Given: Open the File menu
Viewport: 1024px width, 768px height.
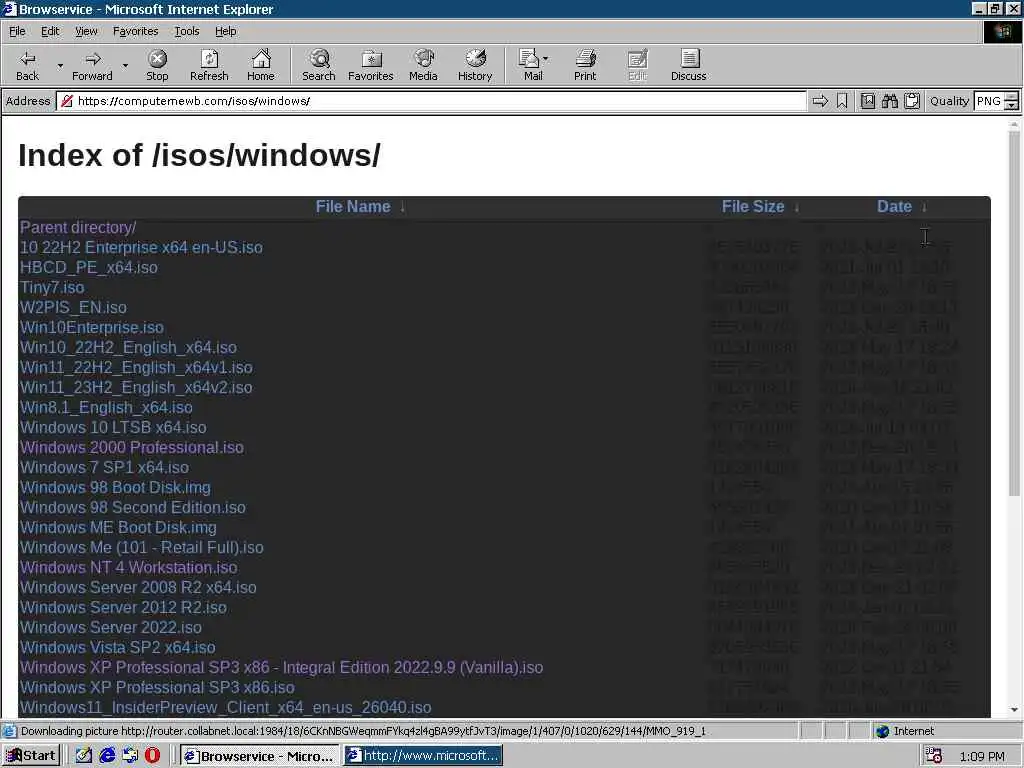Looking at the screenshot, I should click(17, 31).
